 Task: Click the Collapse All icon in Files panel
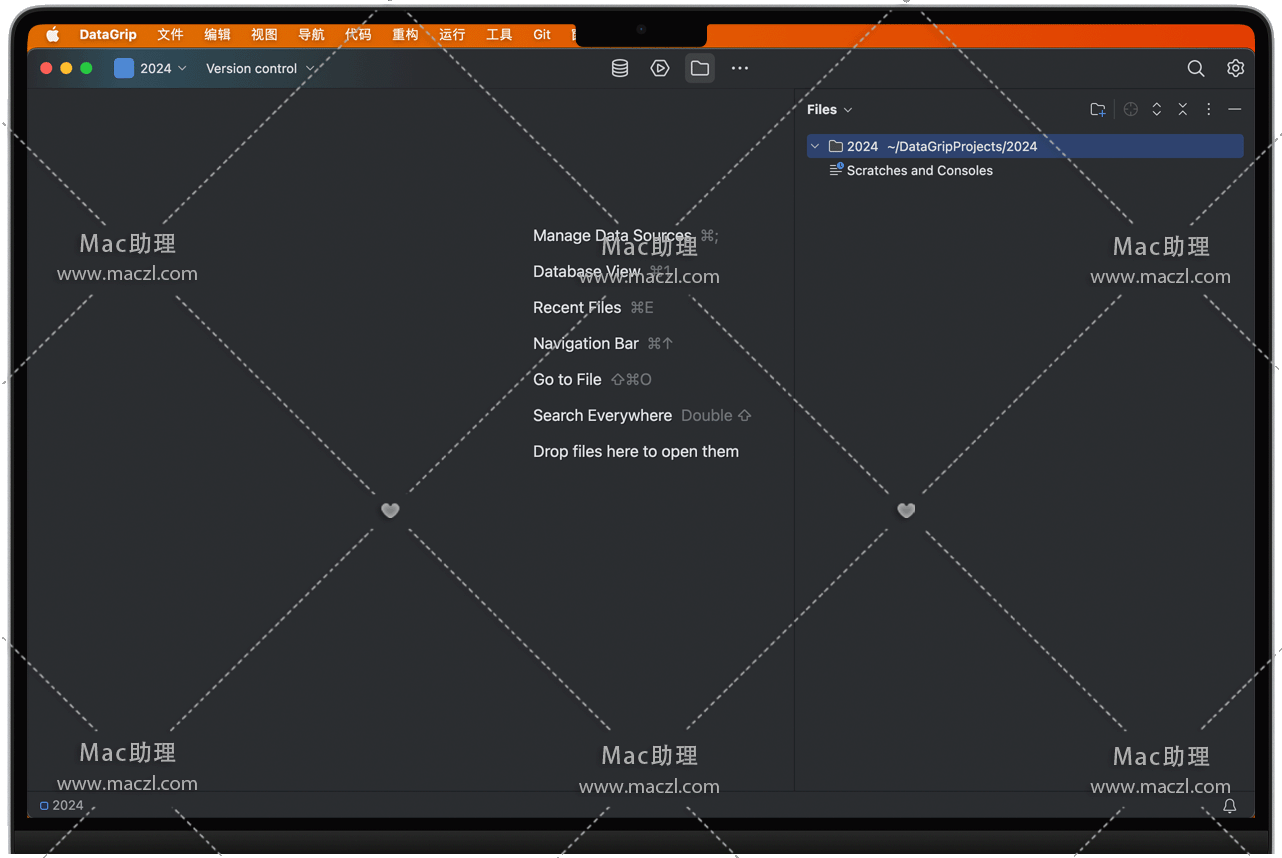[x=1183, y=110]
